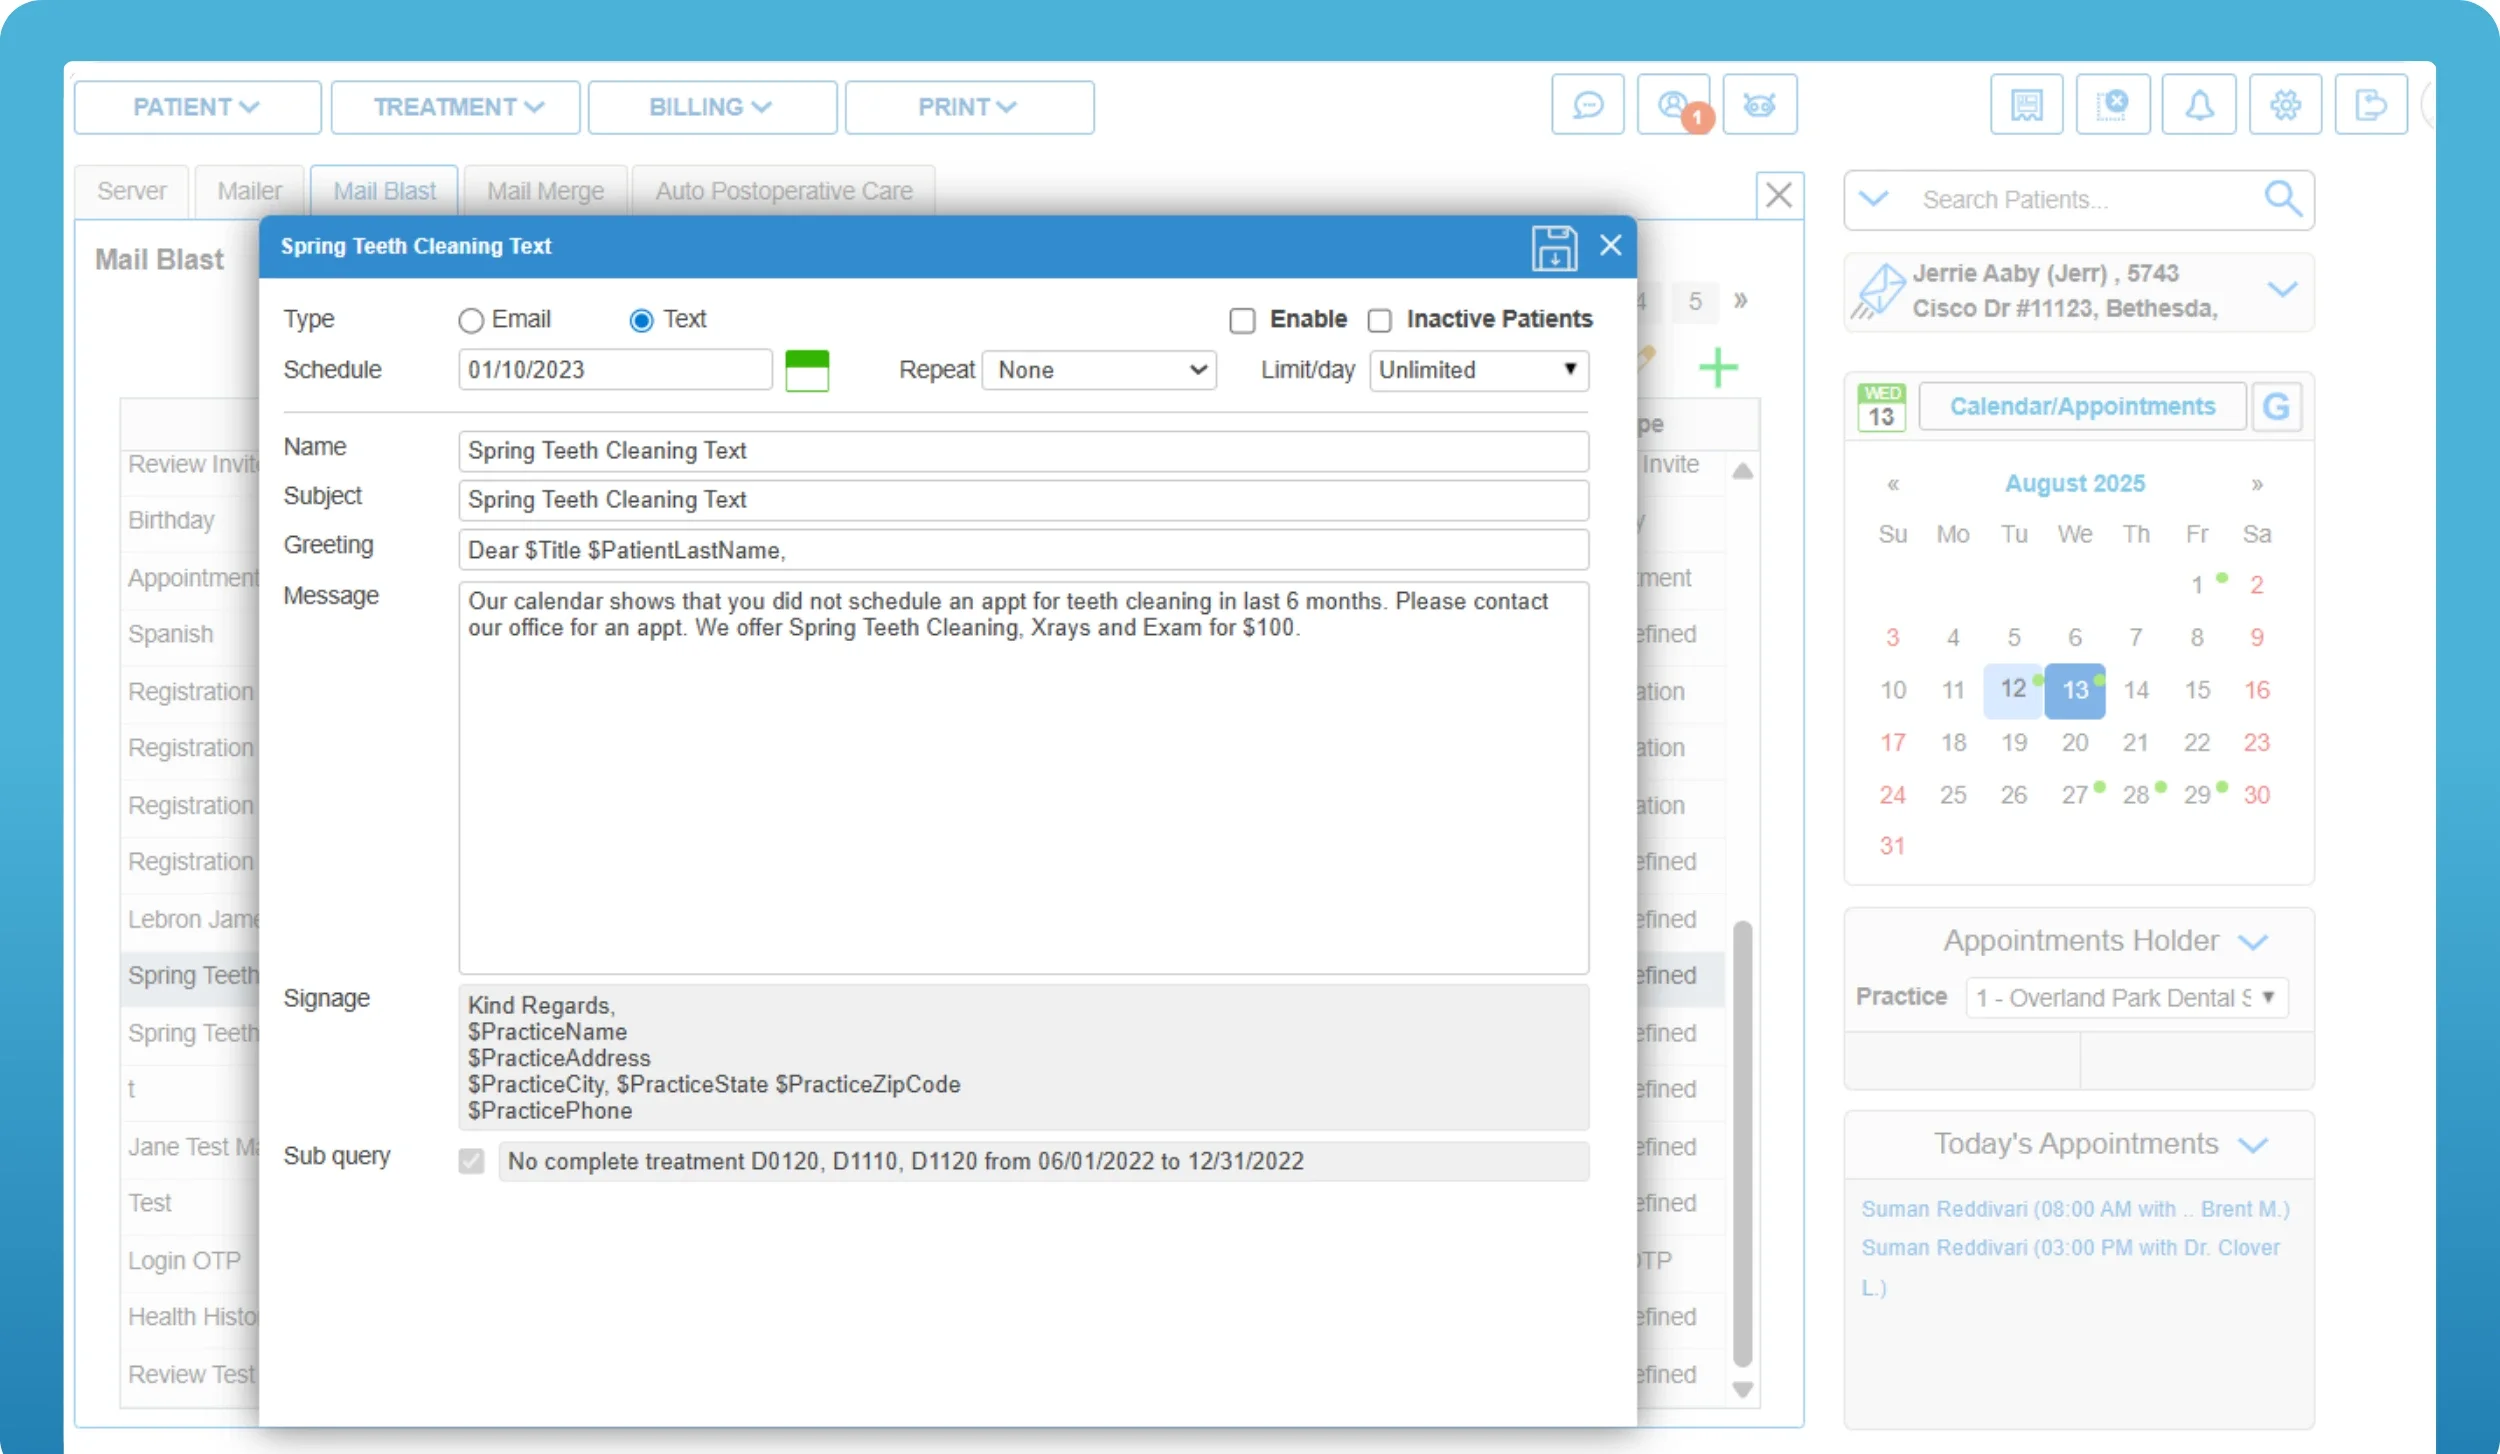Open Suman Reddivari 08:00 AM appointment link
The width and height of the screenshot is (2500, 1454).
[x=2074, y=1209]
